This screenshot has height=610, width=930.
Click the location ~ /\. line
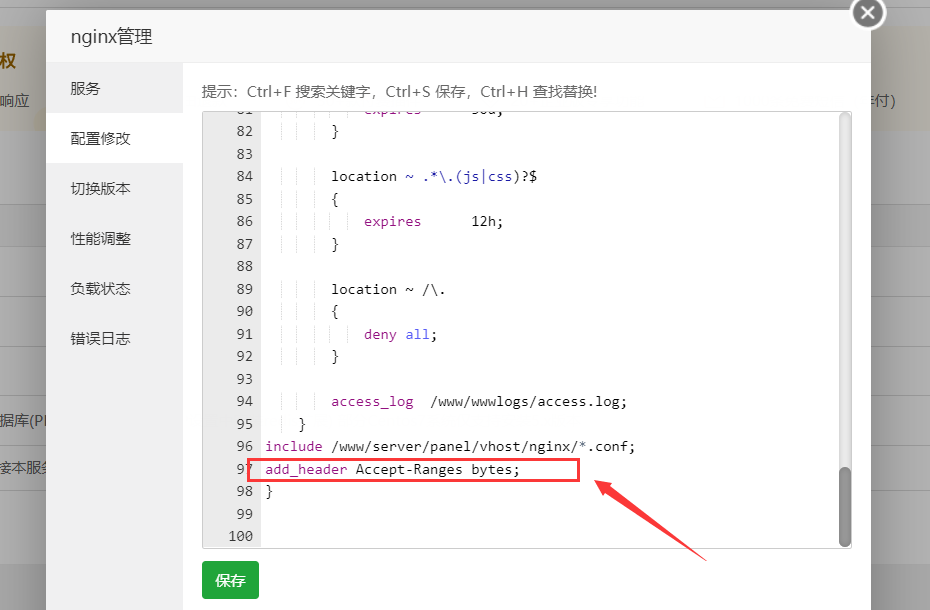[388, 290]
